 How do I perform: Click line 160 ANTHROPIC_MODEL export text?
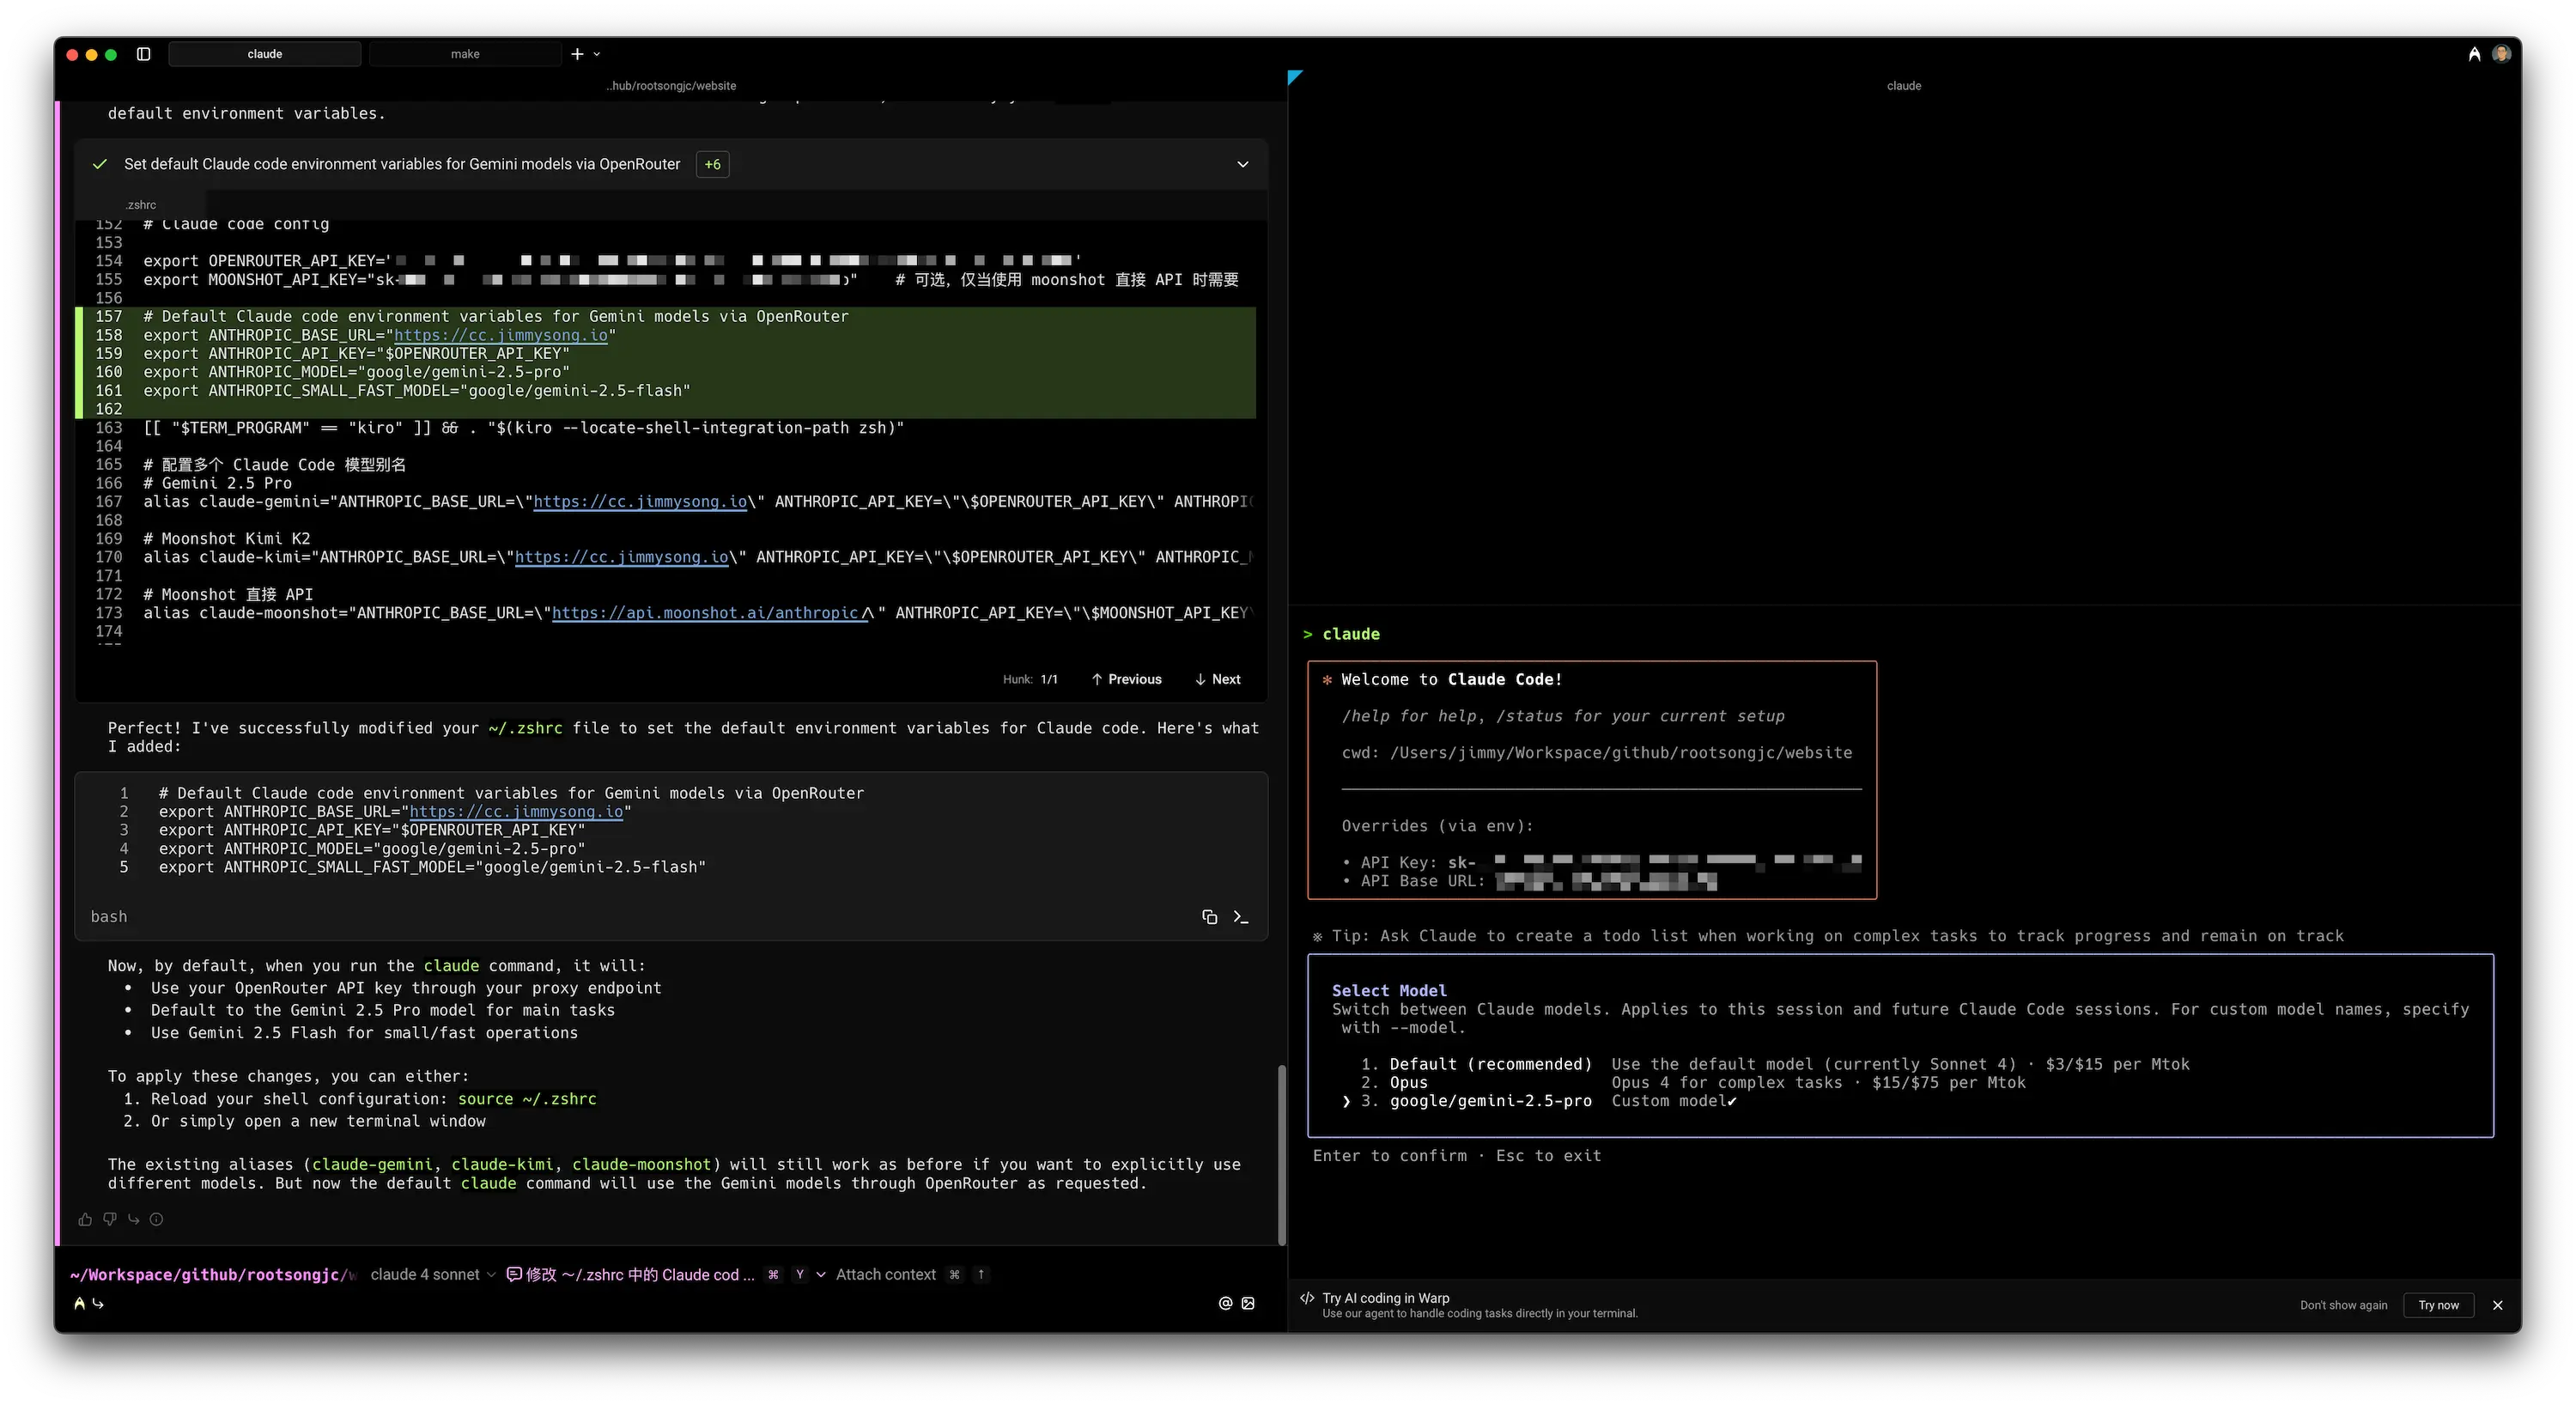[x=357, y=372]
